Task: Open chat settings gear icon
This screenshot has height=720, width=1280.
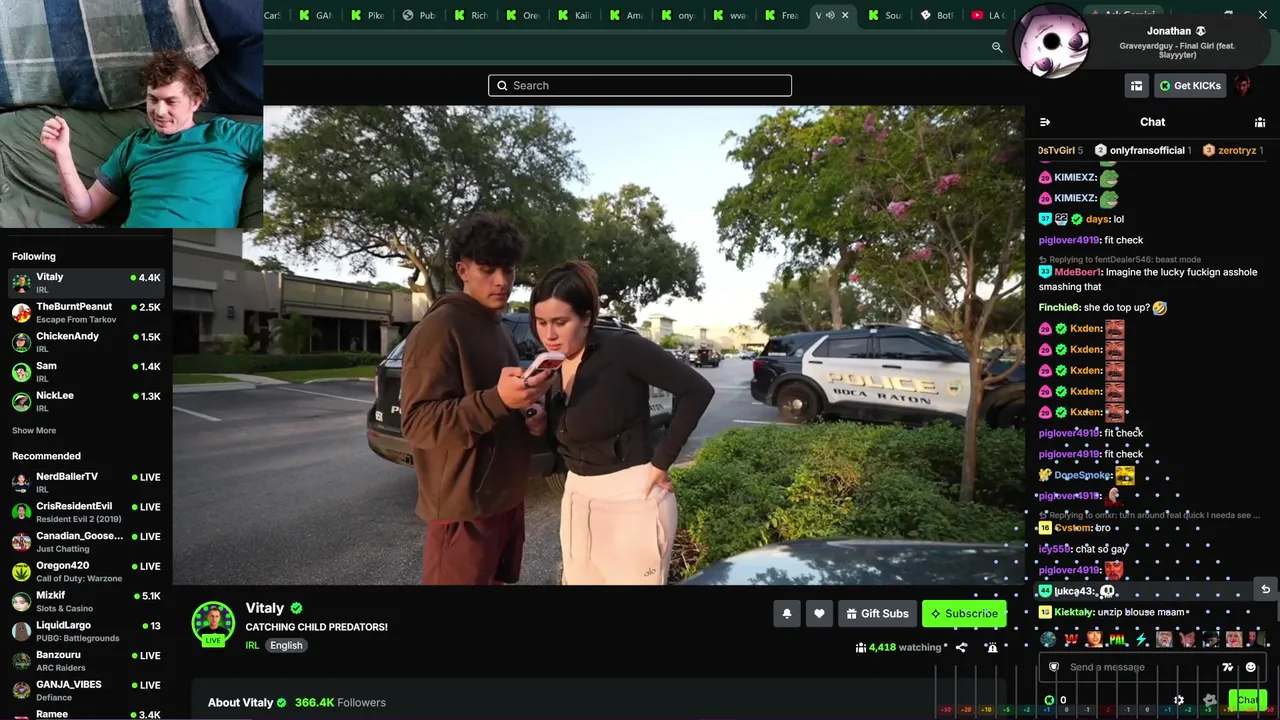Action: click(1179, 700)
